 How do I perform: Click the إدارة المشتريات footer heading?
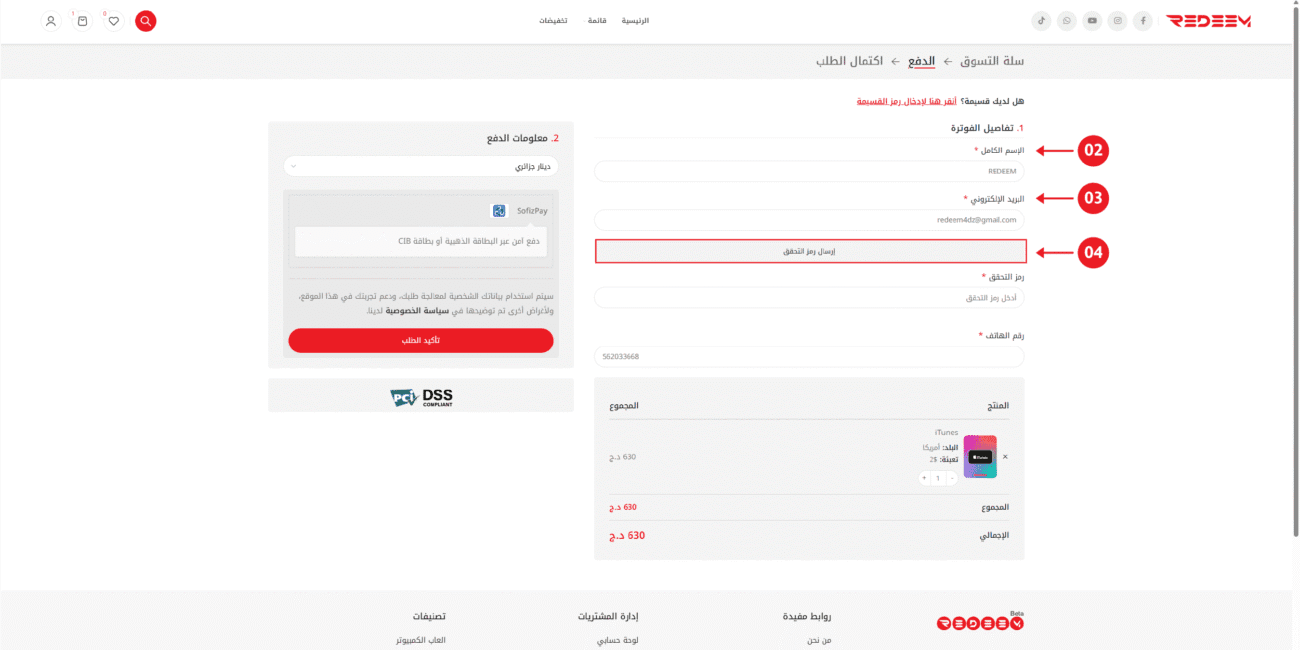tap(608, 616)
